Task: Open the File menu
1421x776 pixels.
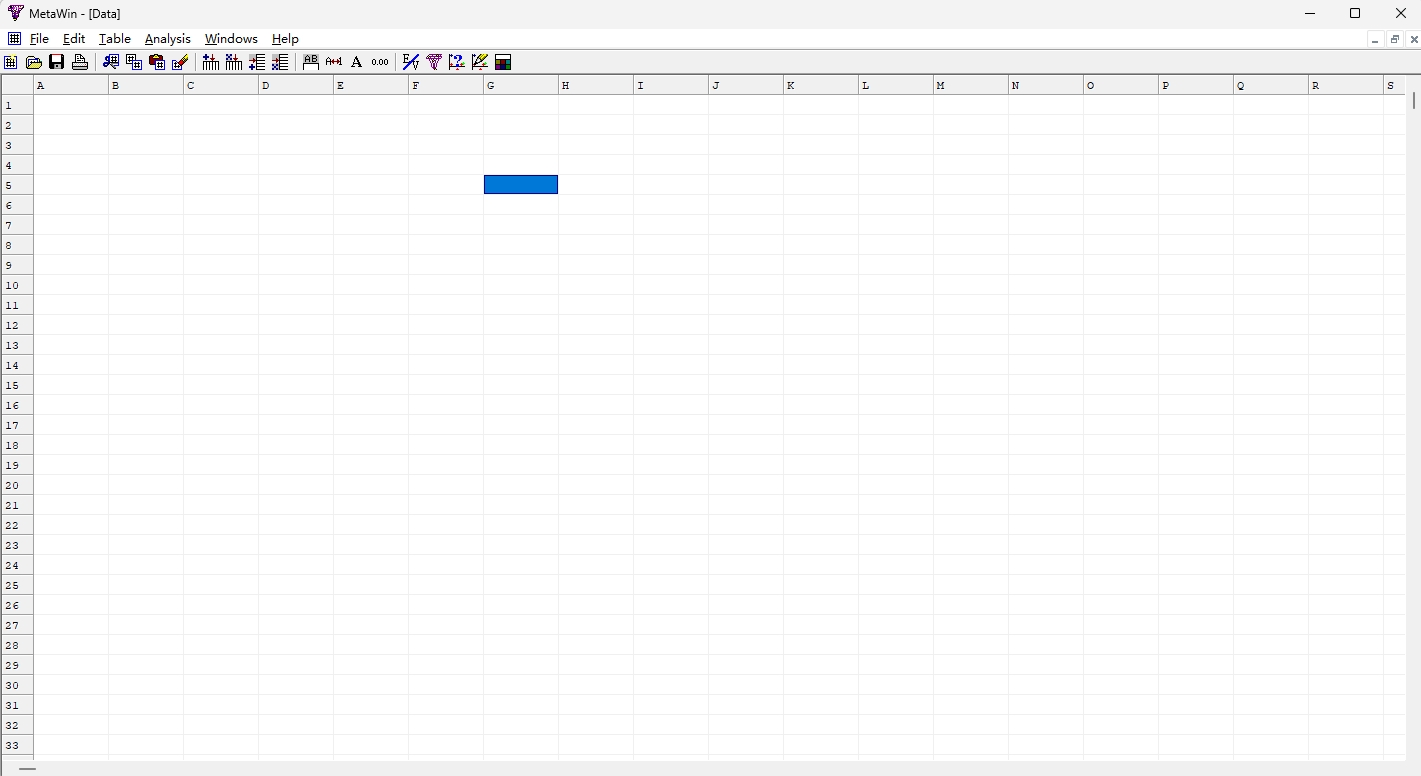Action: pos(39,39)
